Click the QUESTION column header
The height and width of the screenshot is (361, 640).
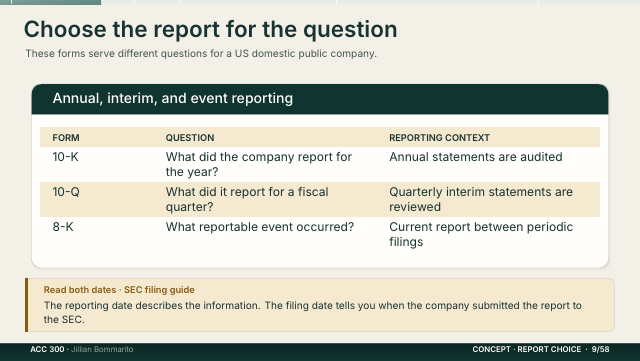click(190, 138)
